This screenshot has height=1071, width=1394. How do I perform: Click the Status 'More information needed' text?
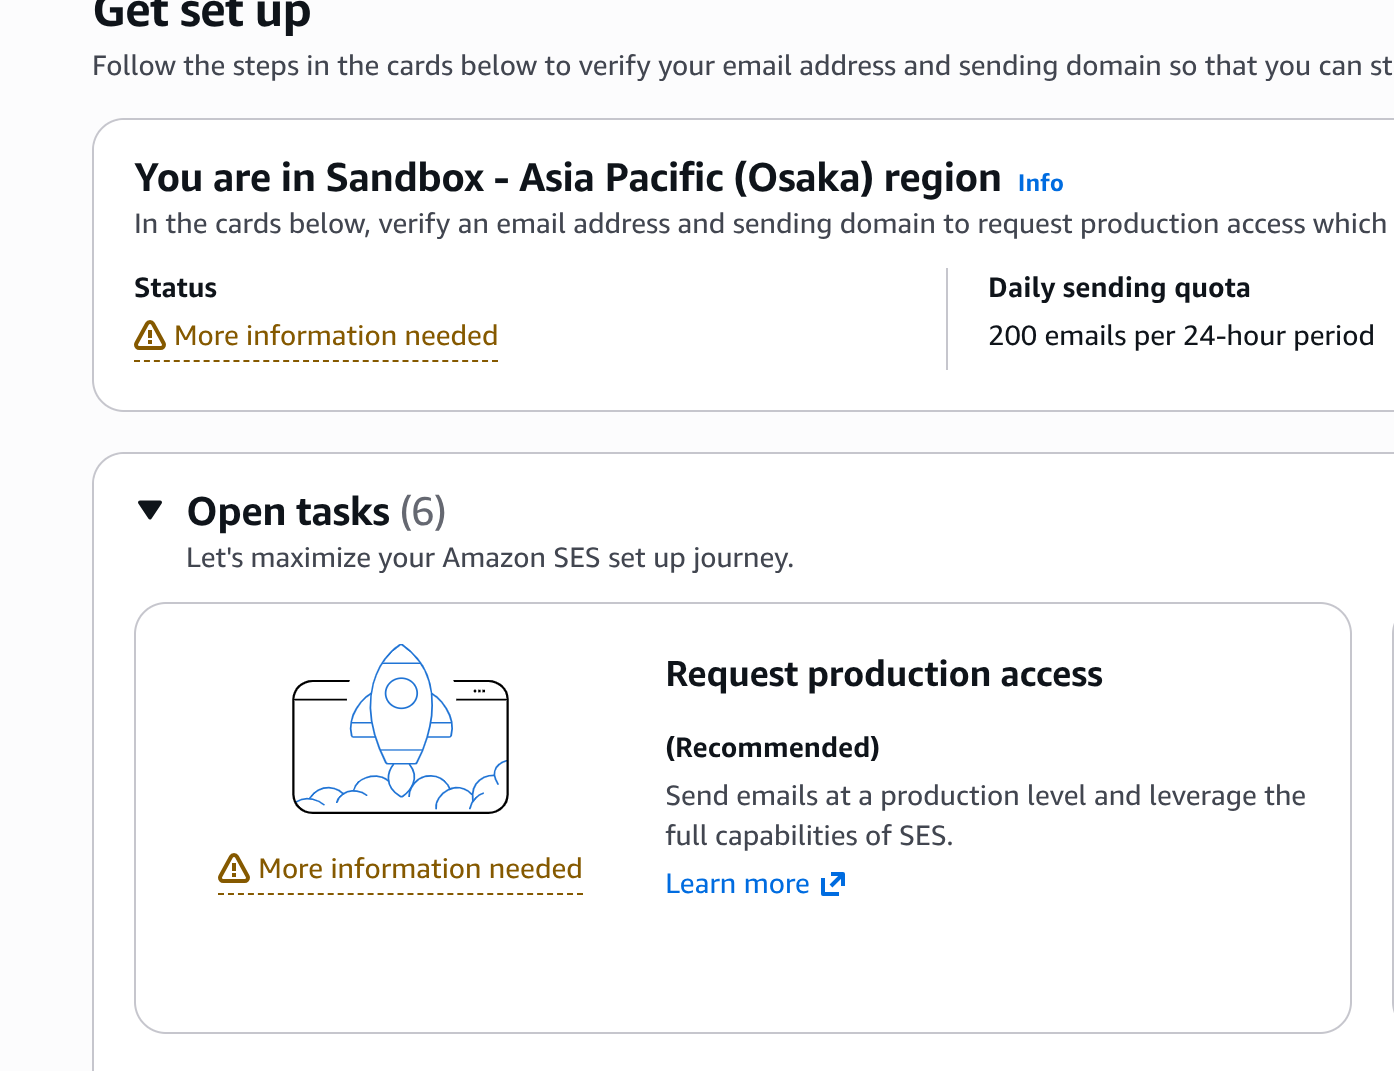335,336
